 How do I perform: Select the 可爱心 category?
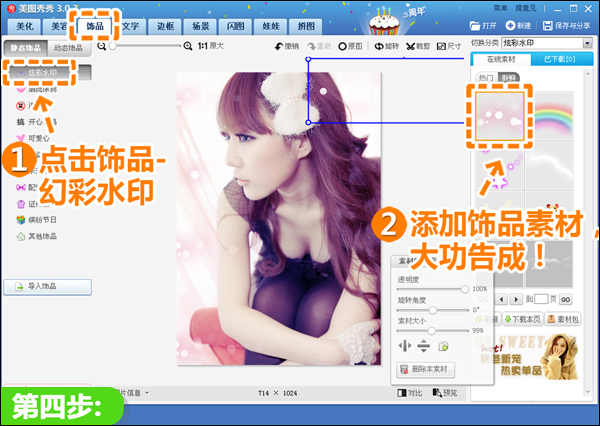[33, 138]
